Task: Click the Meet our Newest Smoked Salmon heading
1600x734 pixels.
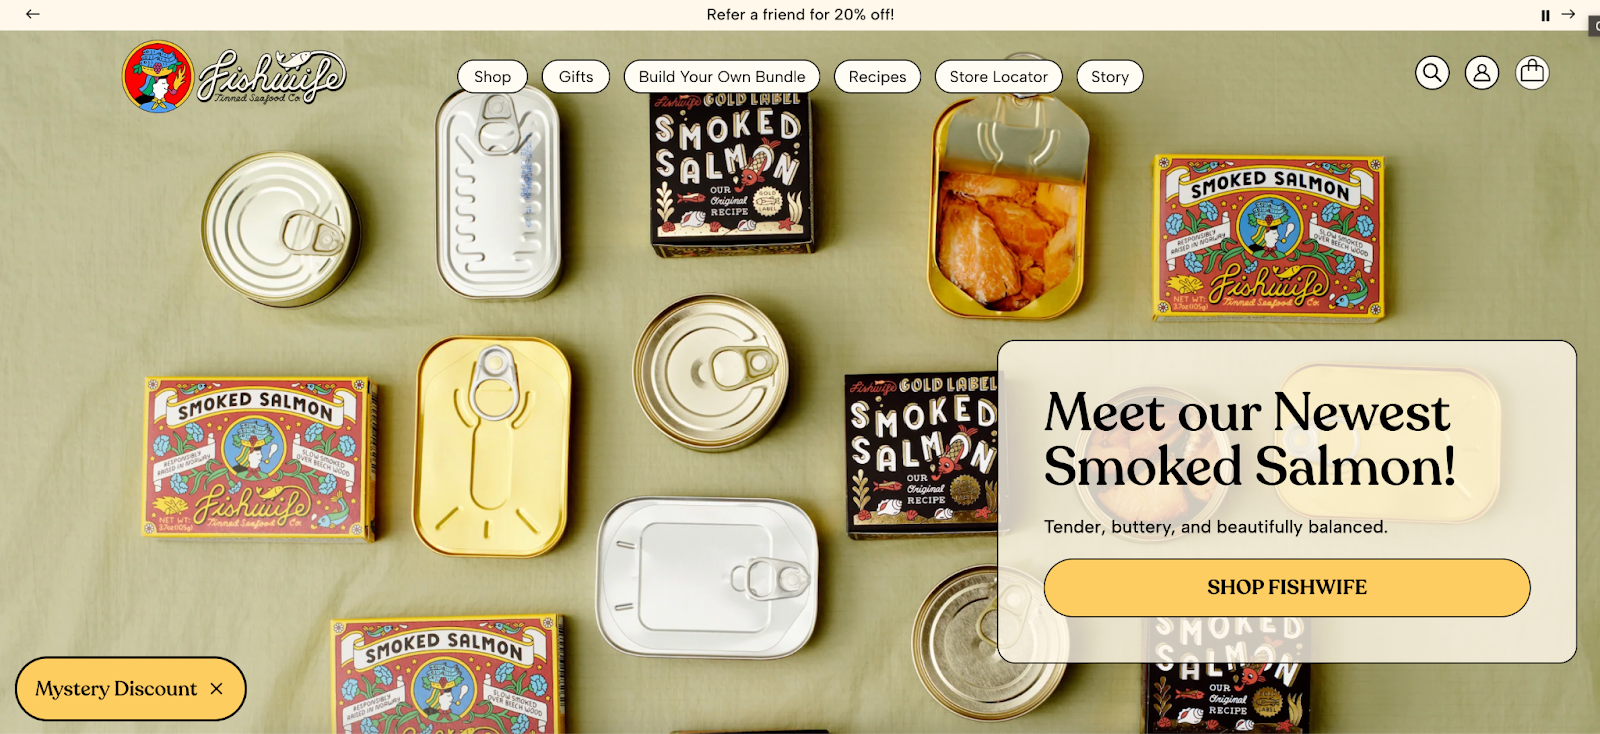Action: tap(1249, 439)
